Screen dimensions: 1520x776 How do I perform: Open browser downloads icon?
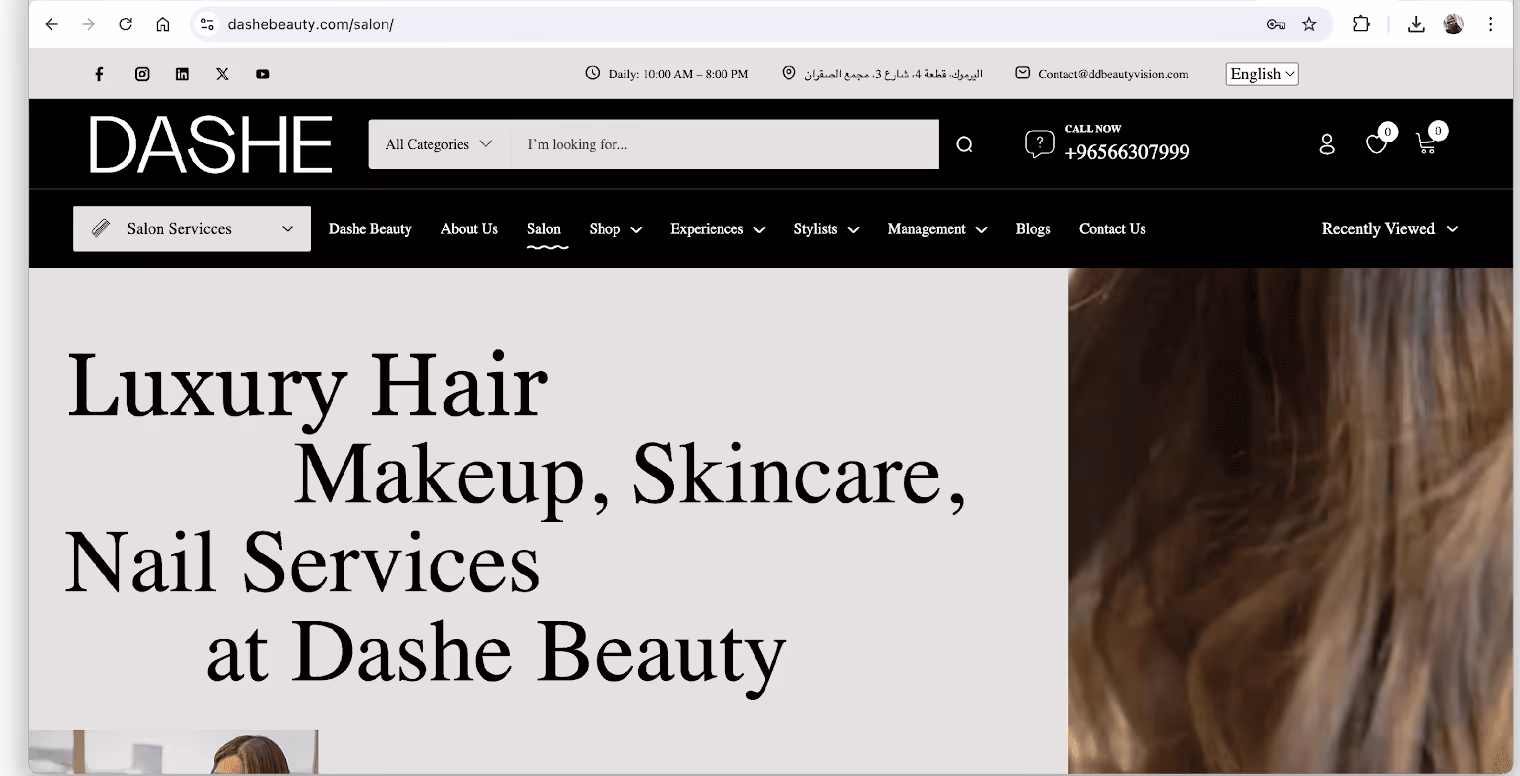pos(1416,24)
